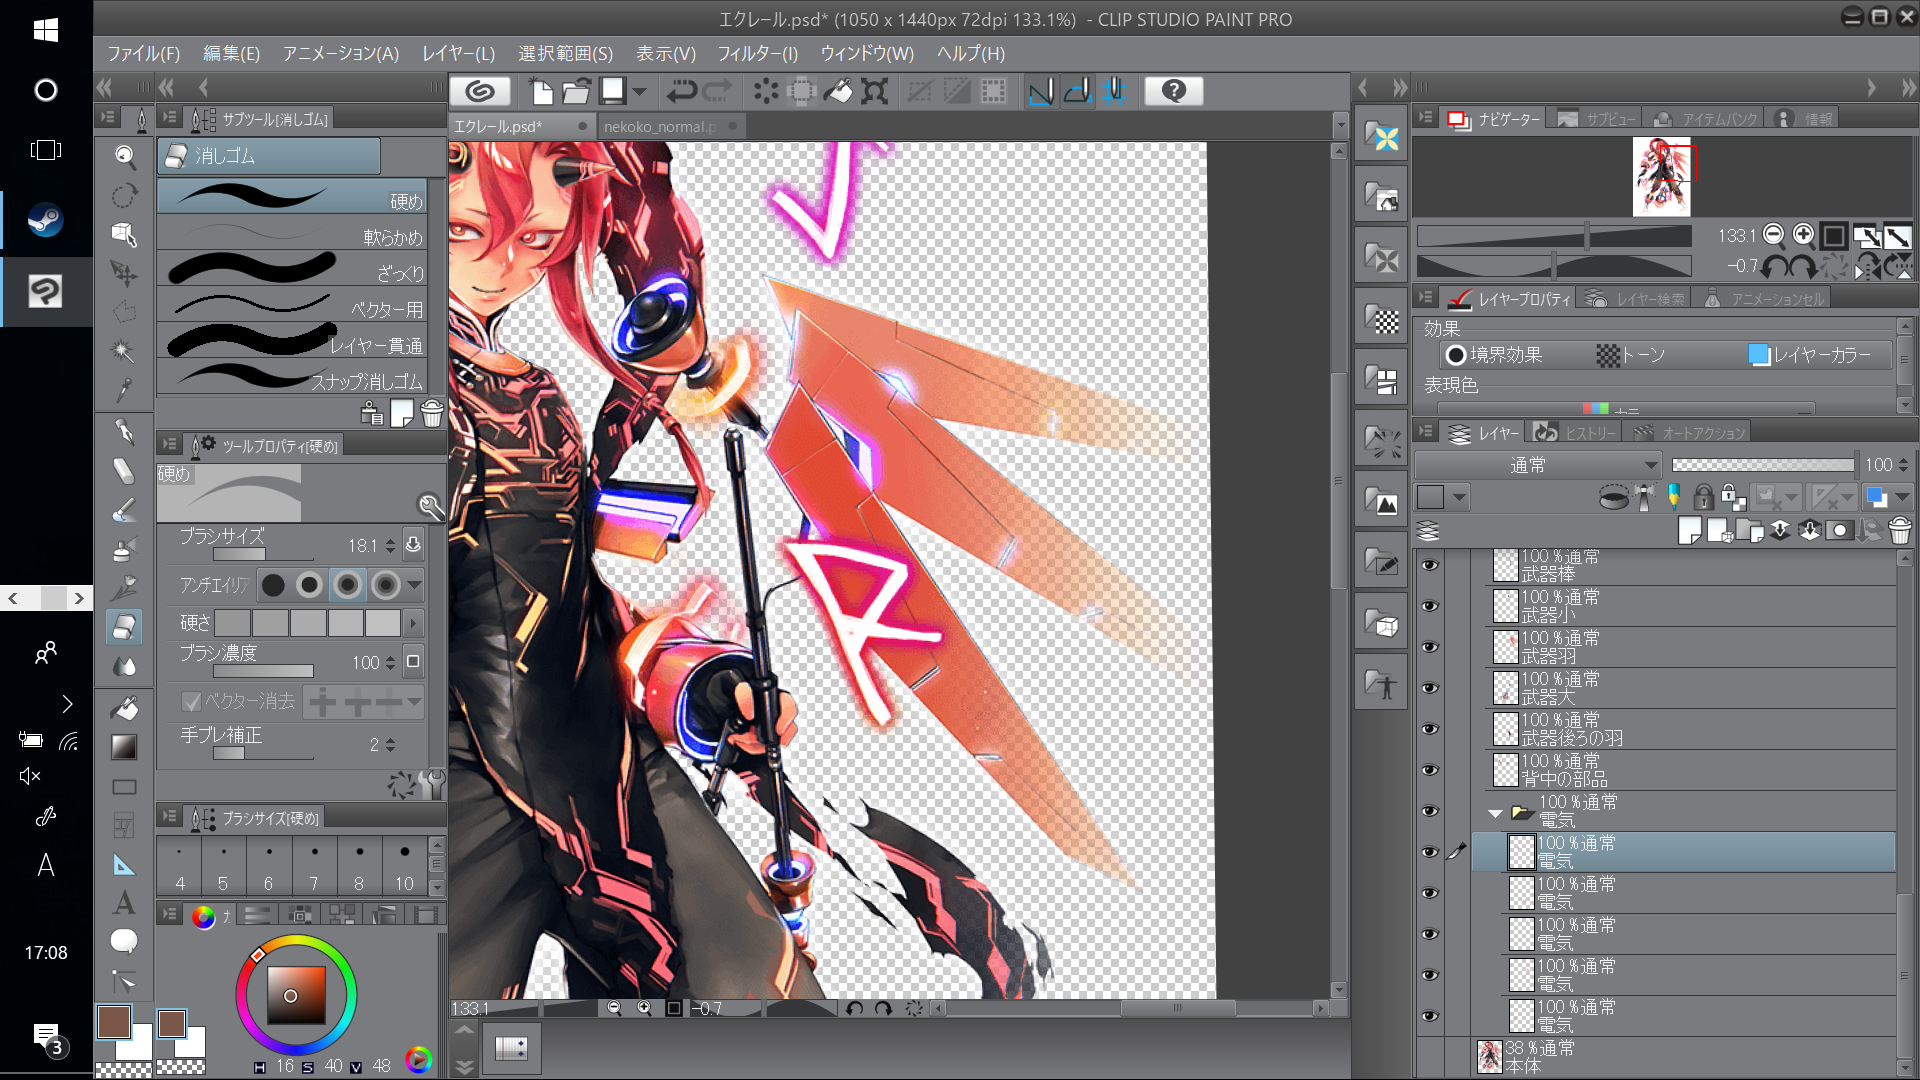Open vector erase mode dropdown
The image size is (1920, 1080).
(x=415, y=702)
